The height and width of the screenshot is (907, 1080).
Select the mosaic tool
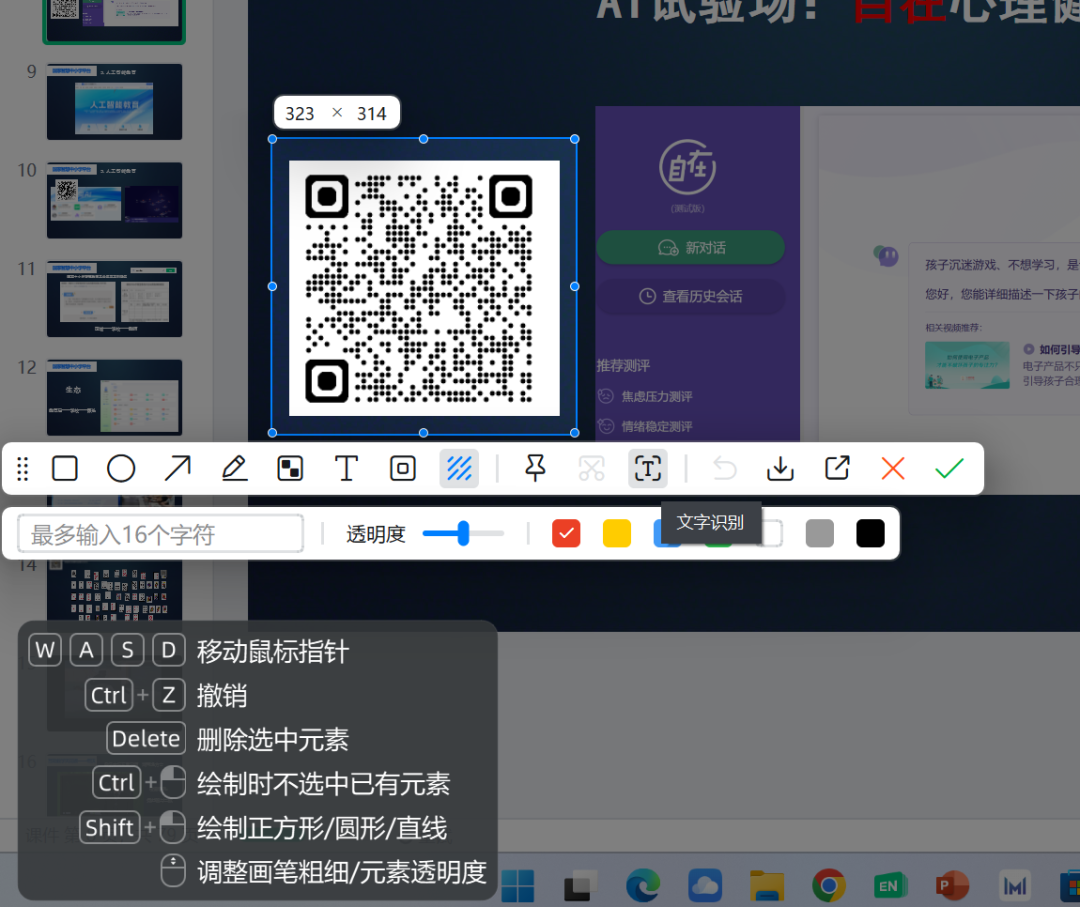(x=289, y=468)
